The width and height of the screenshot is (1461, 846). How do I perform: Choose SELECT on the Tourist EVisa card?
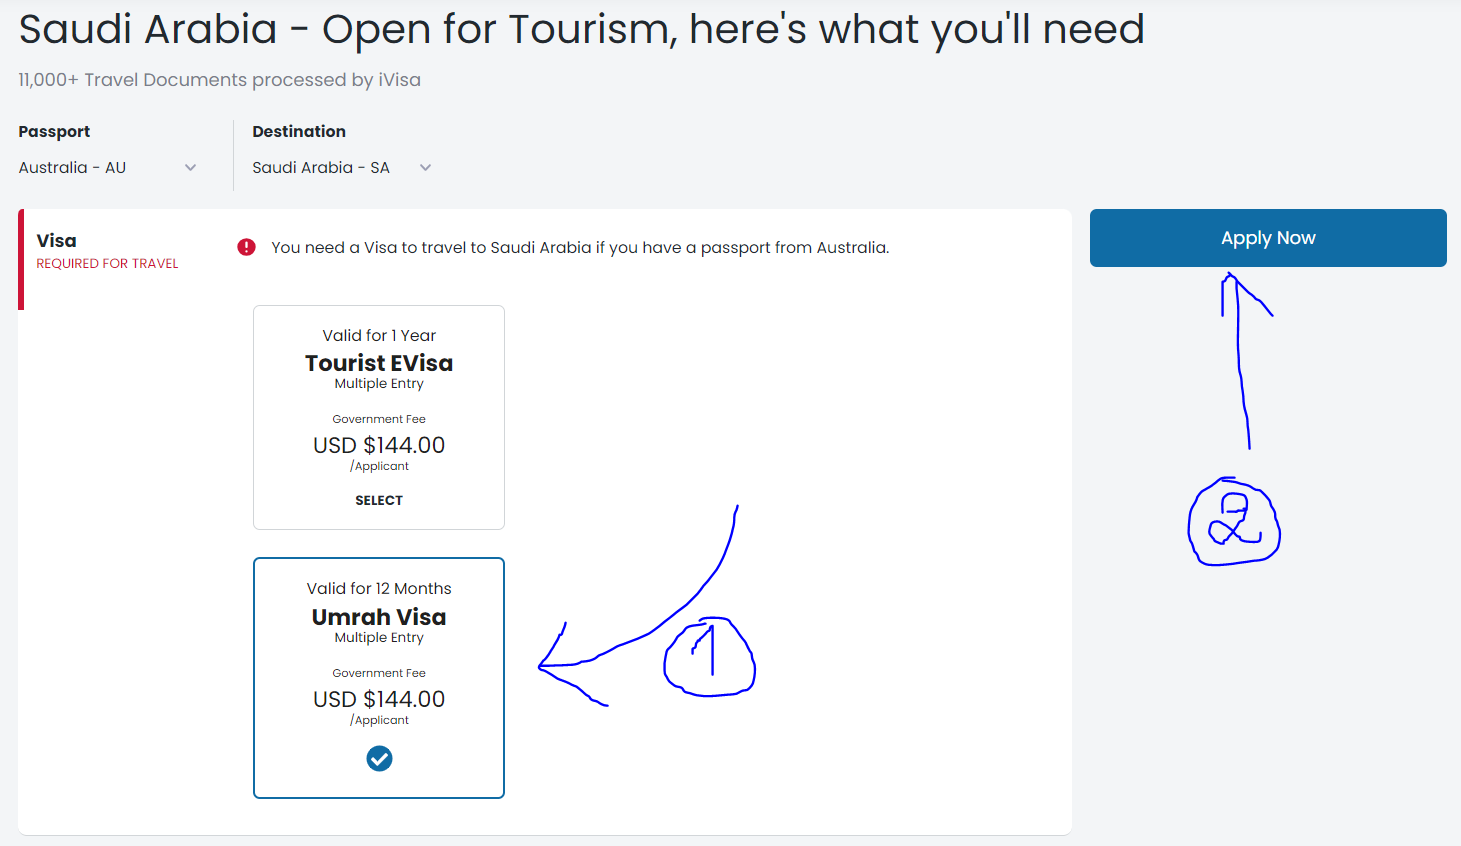coord(379,500)
